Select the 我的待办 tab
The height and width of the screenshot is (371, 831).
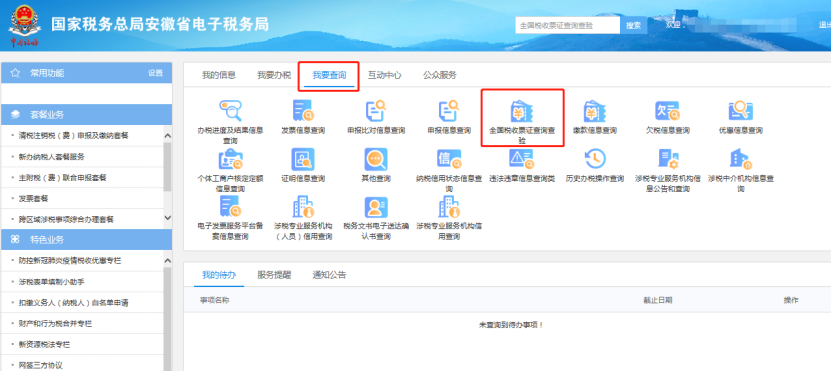point(219,275)
